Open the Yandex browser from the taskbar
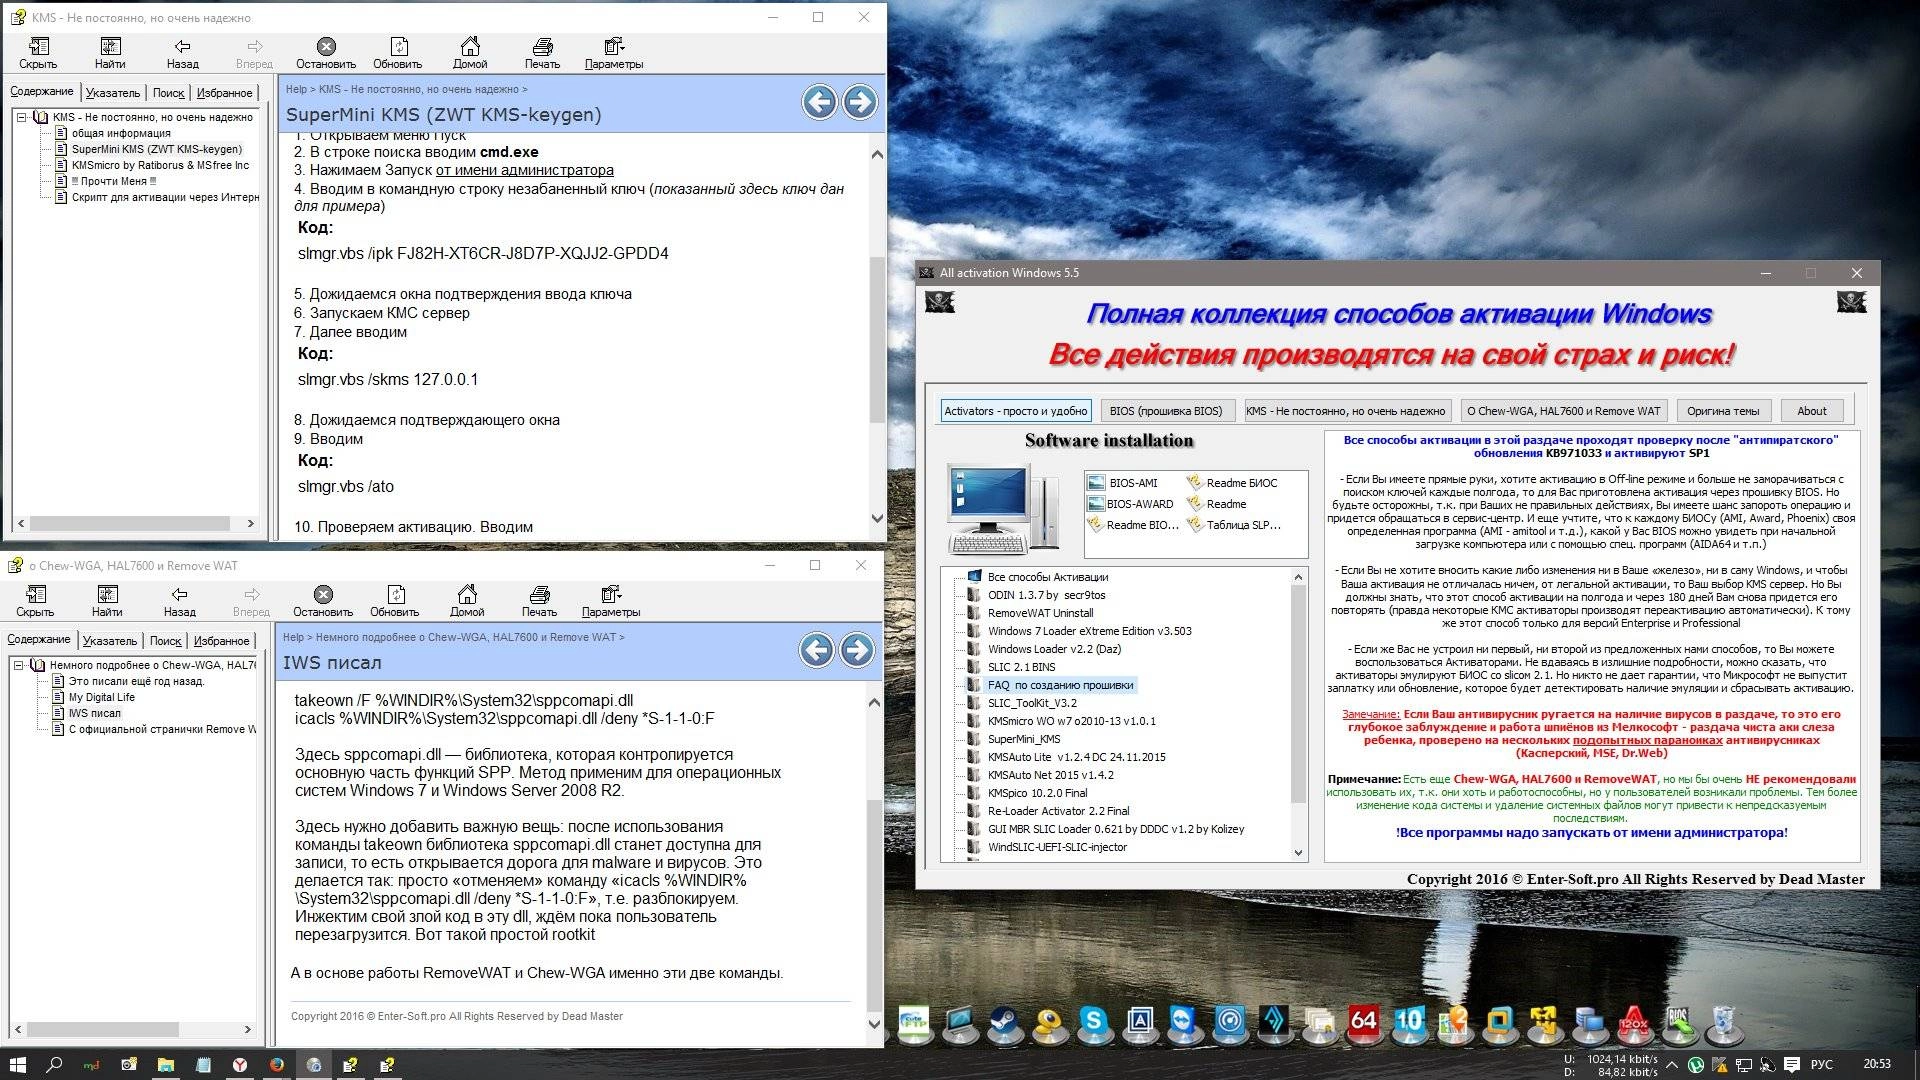The image size is (1920, 1080). tap(240, 1065)
